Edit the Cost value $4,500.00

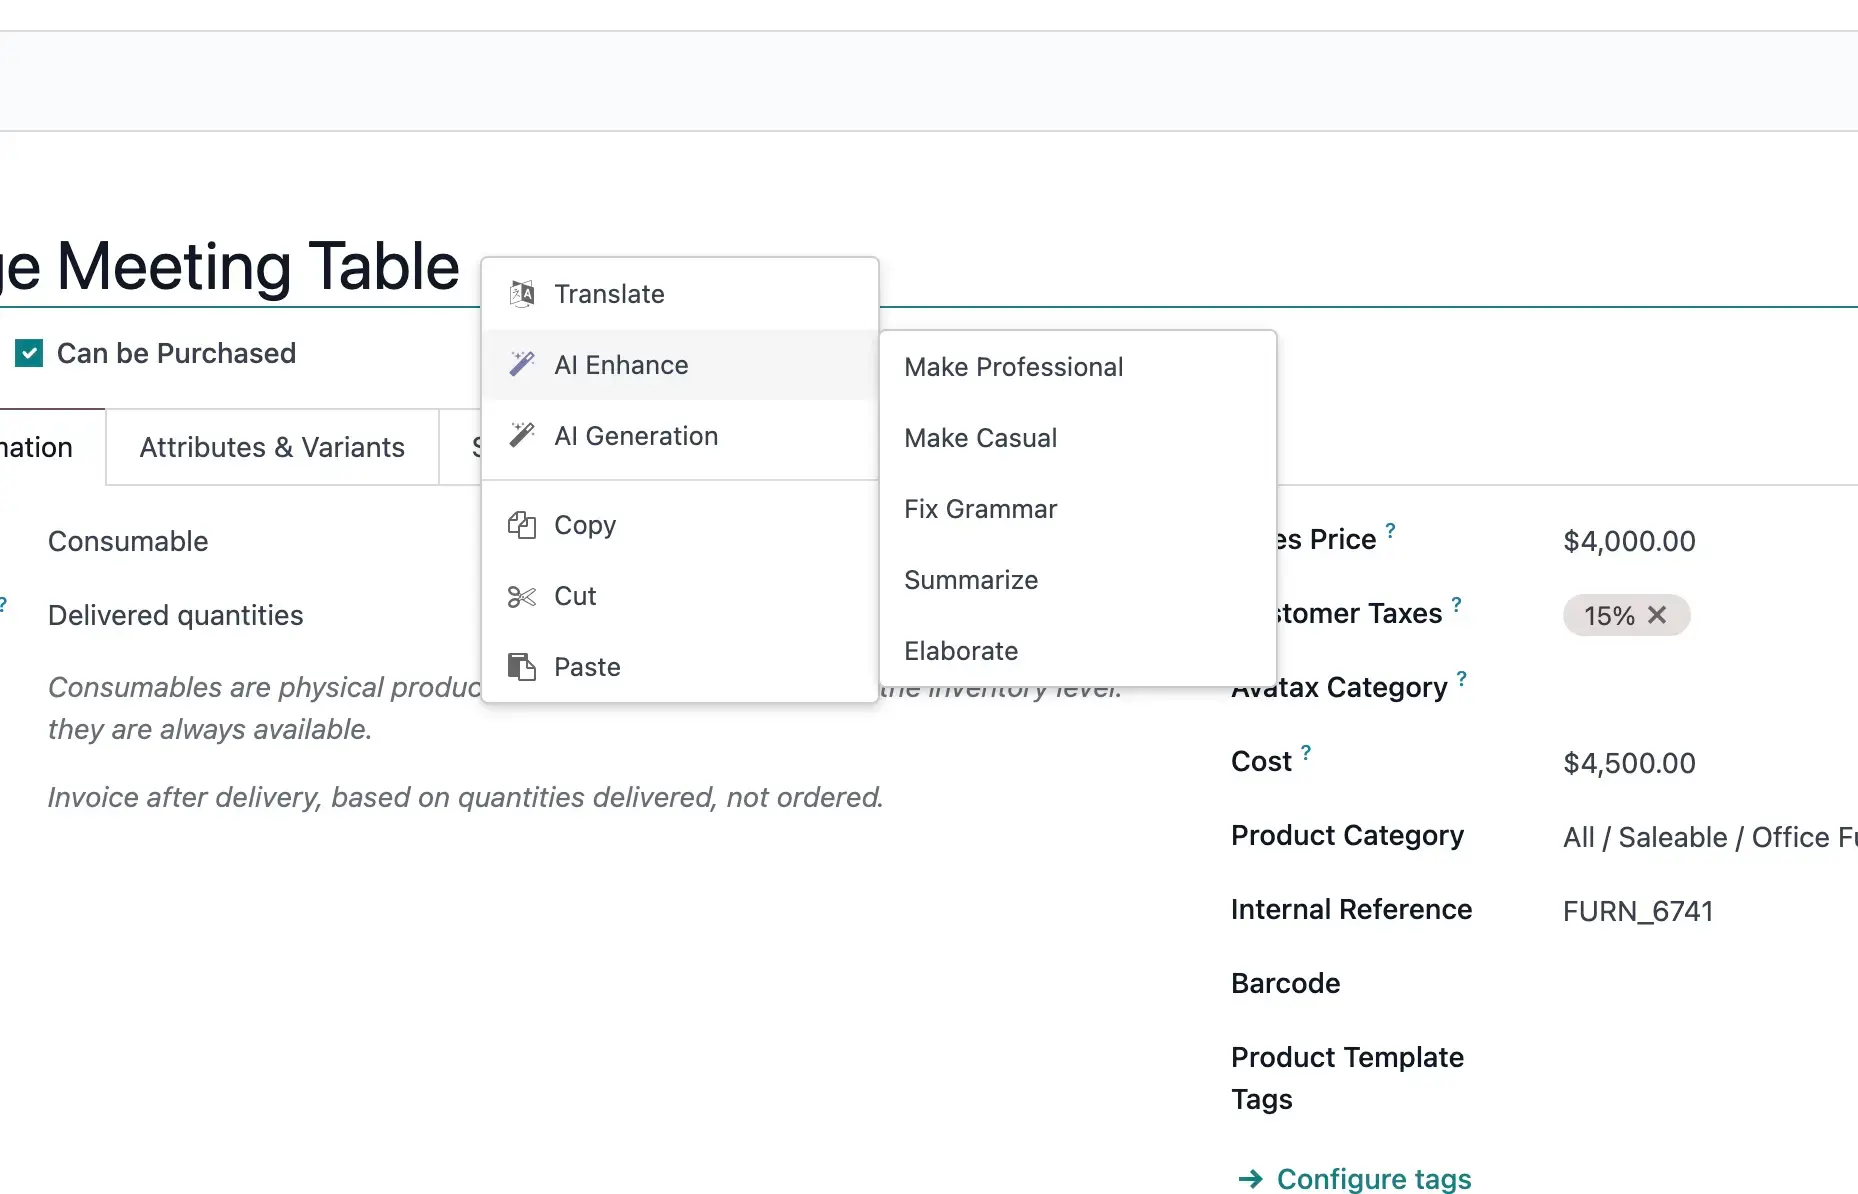[1629, 763]
